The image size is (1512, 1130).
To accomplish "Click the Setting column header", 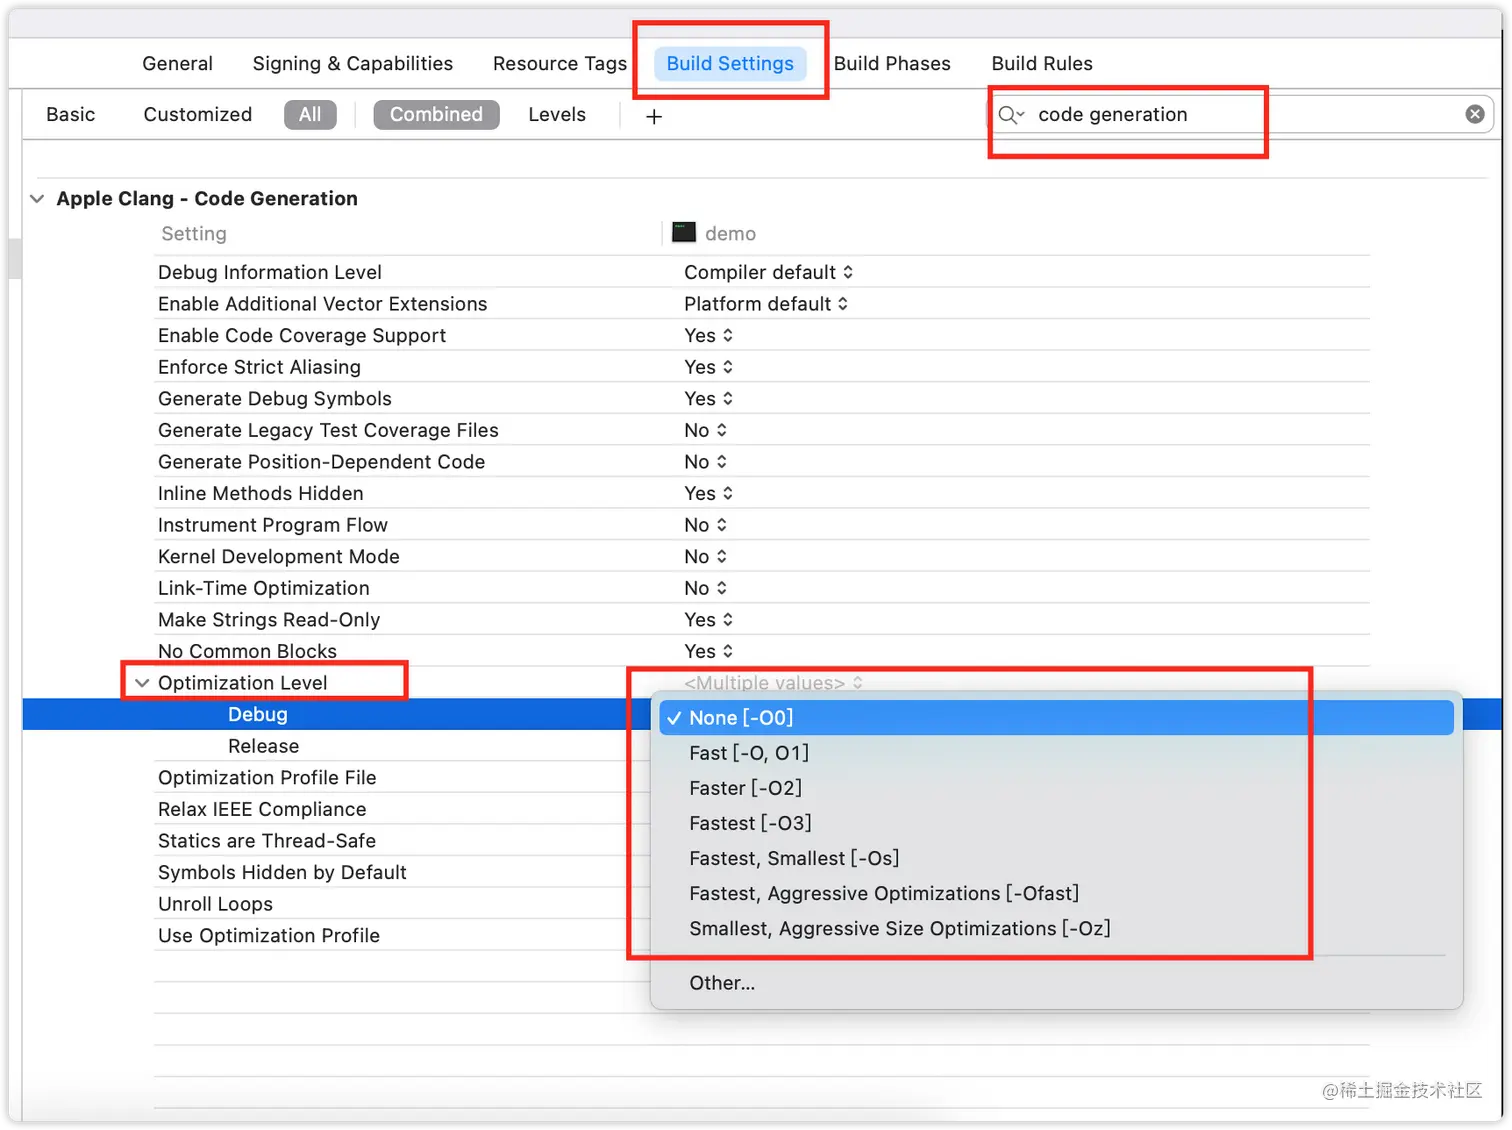I will tap(194, 233).
